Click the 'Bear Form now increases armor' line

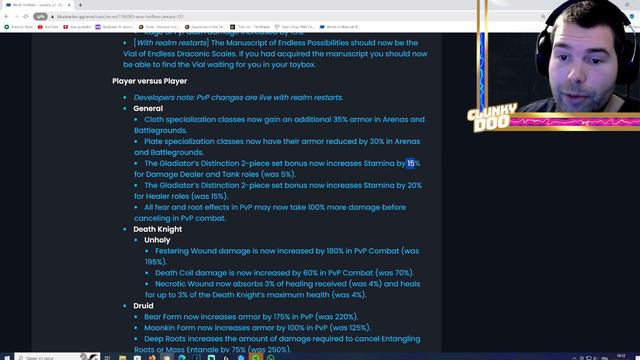pyautogui.click(x=251, y=317)
